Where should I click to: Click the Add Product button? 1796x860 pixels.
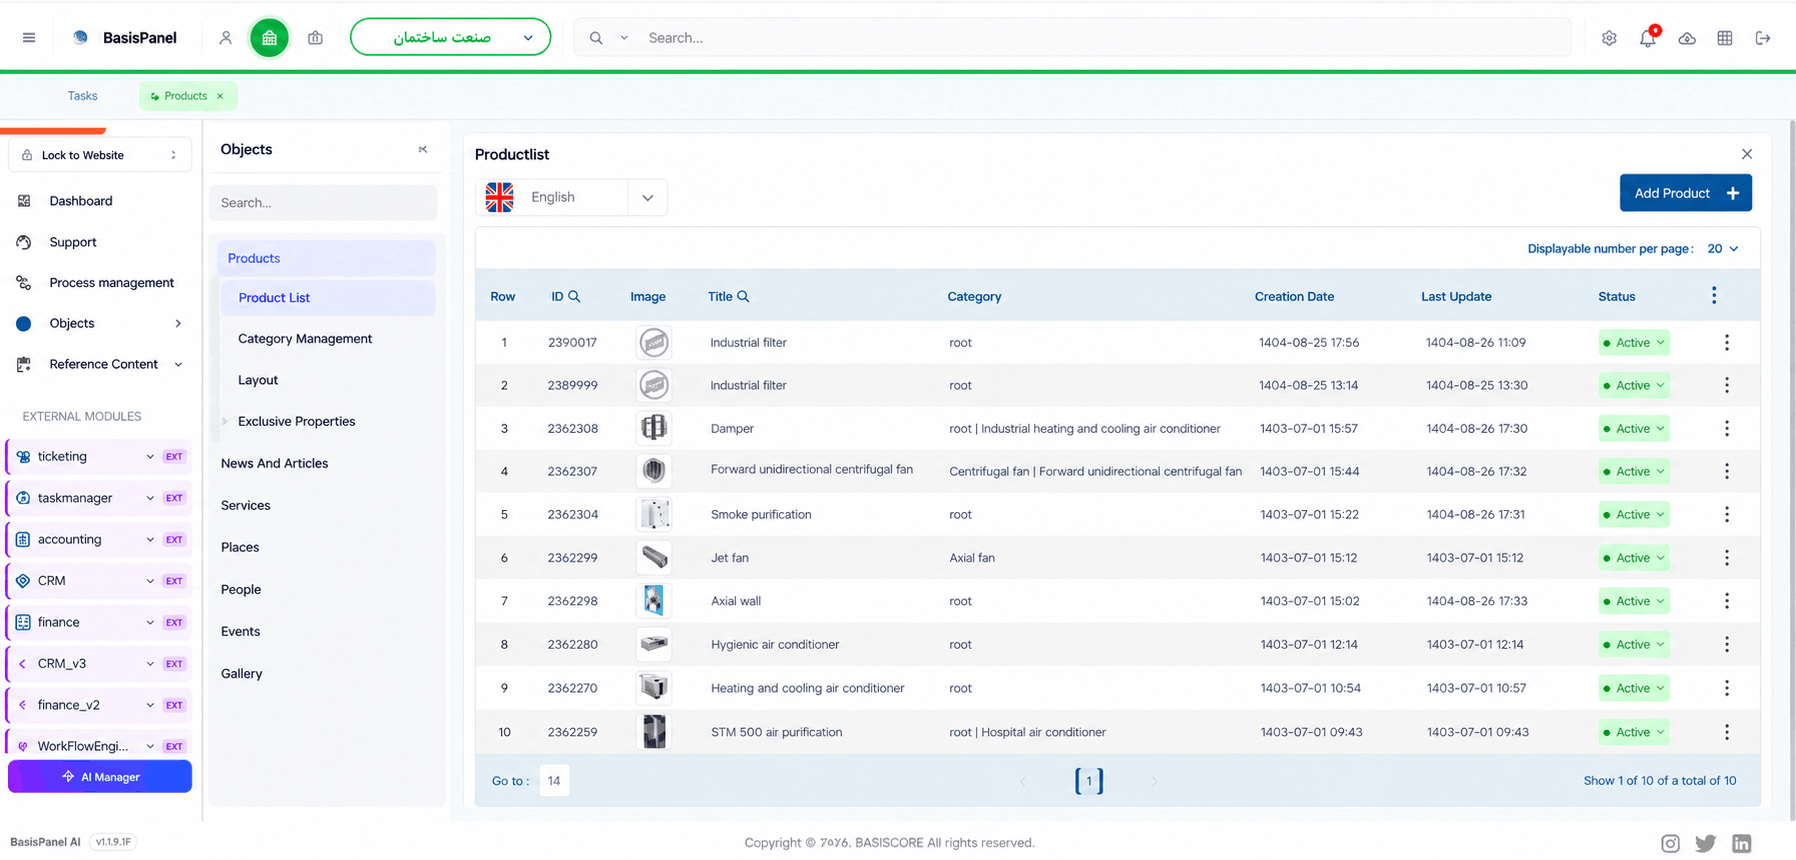tap(1685, 193)
